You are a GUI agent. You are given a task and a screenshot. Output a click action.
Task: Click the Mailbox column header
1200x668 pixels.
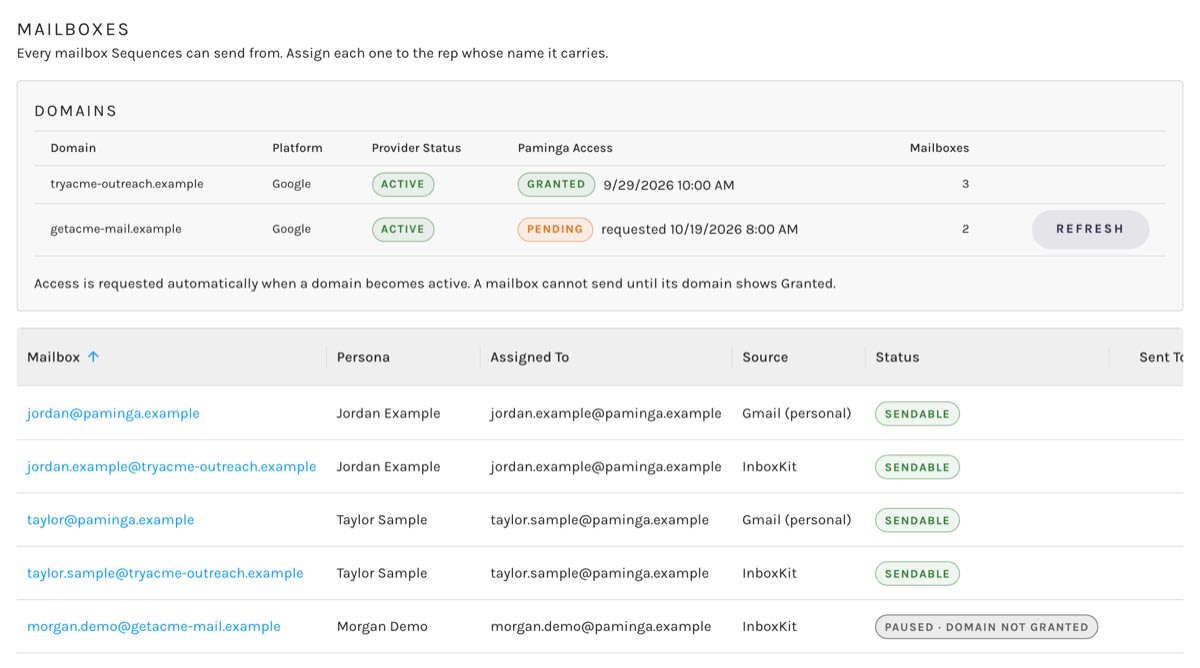coord(53,357)
